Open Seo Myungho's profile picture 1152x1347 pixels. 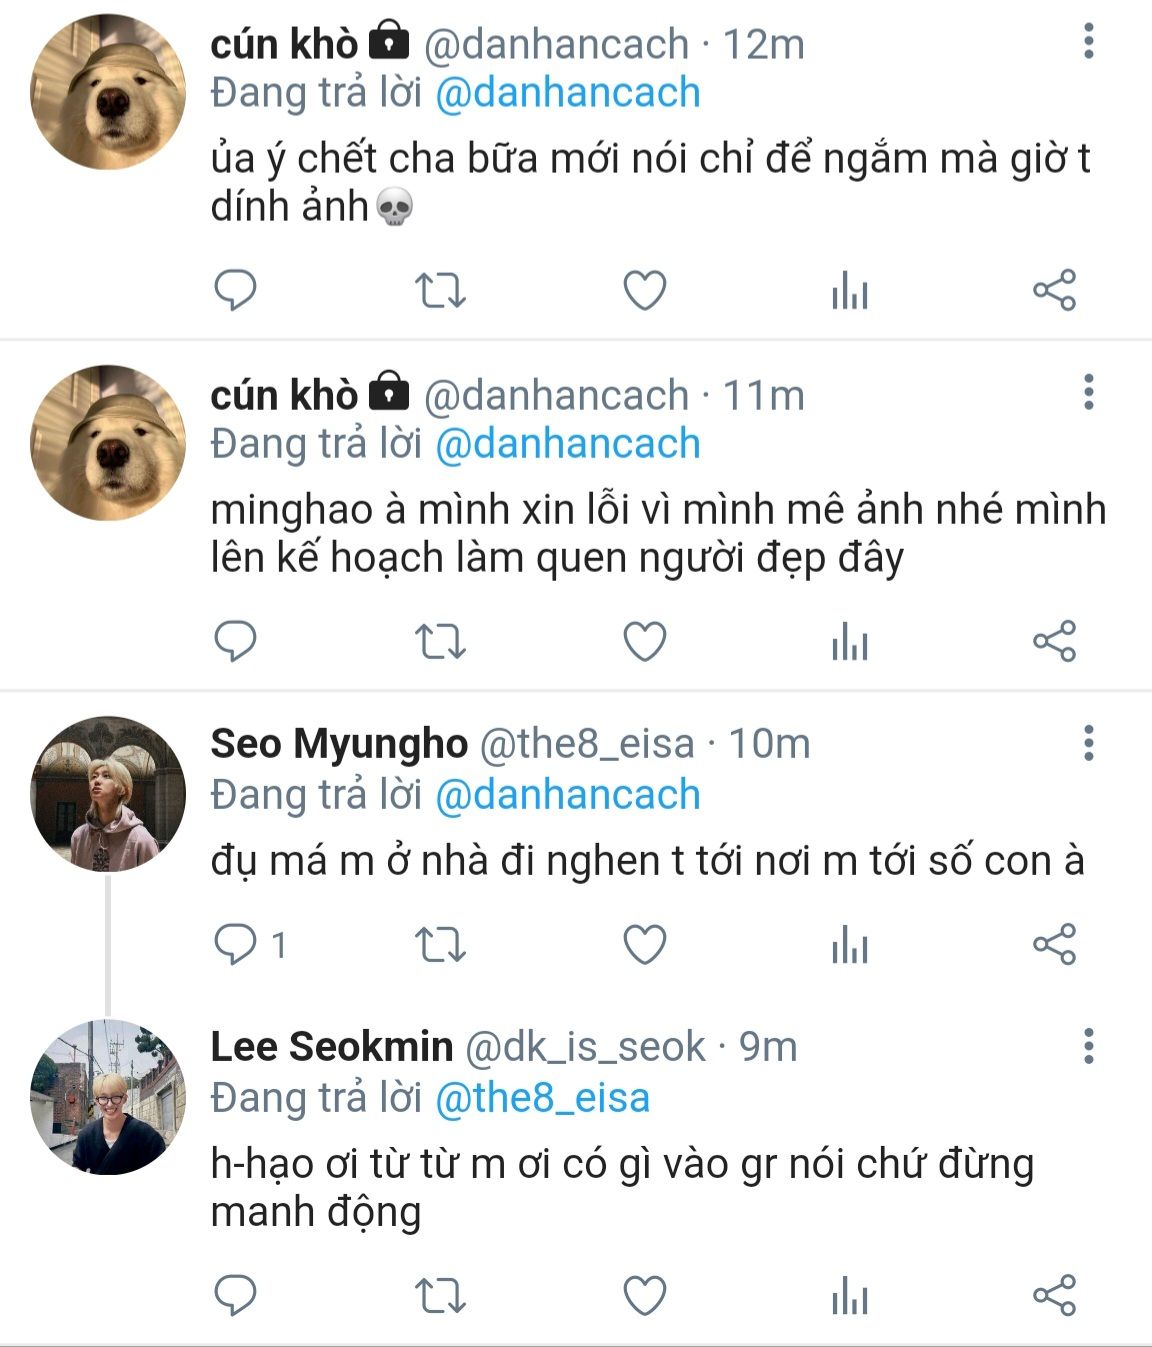pos(108,794)
